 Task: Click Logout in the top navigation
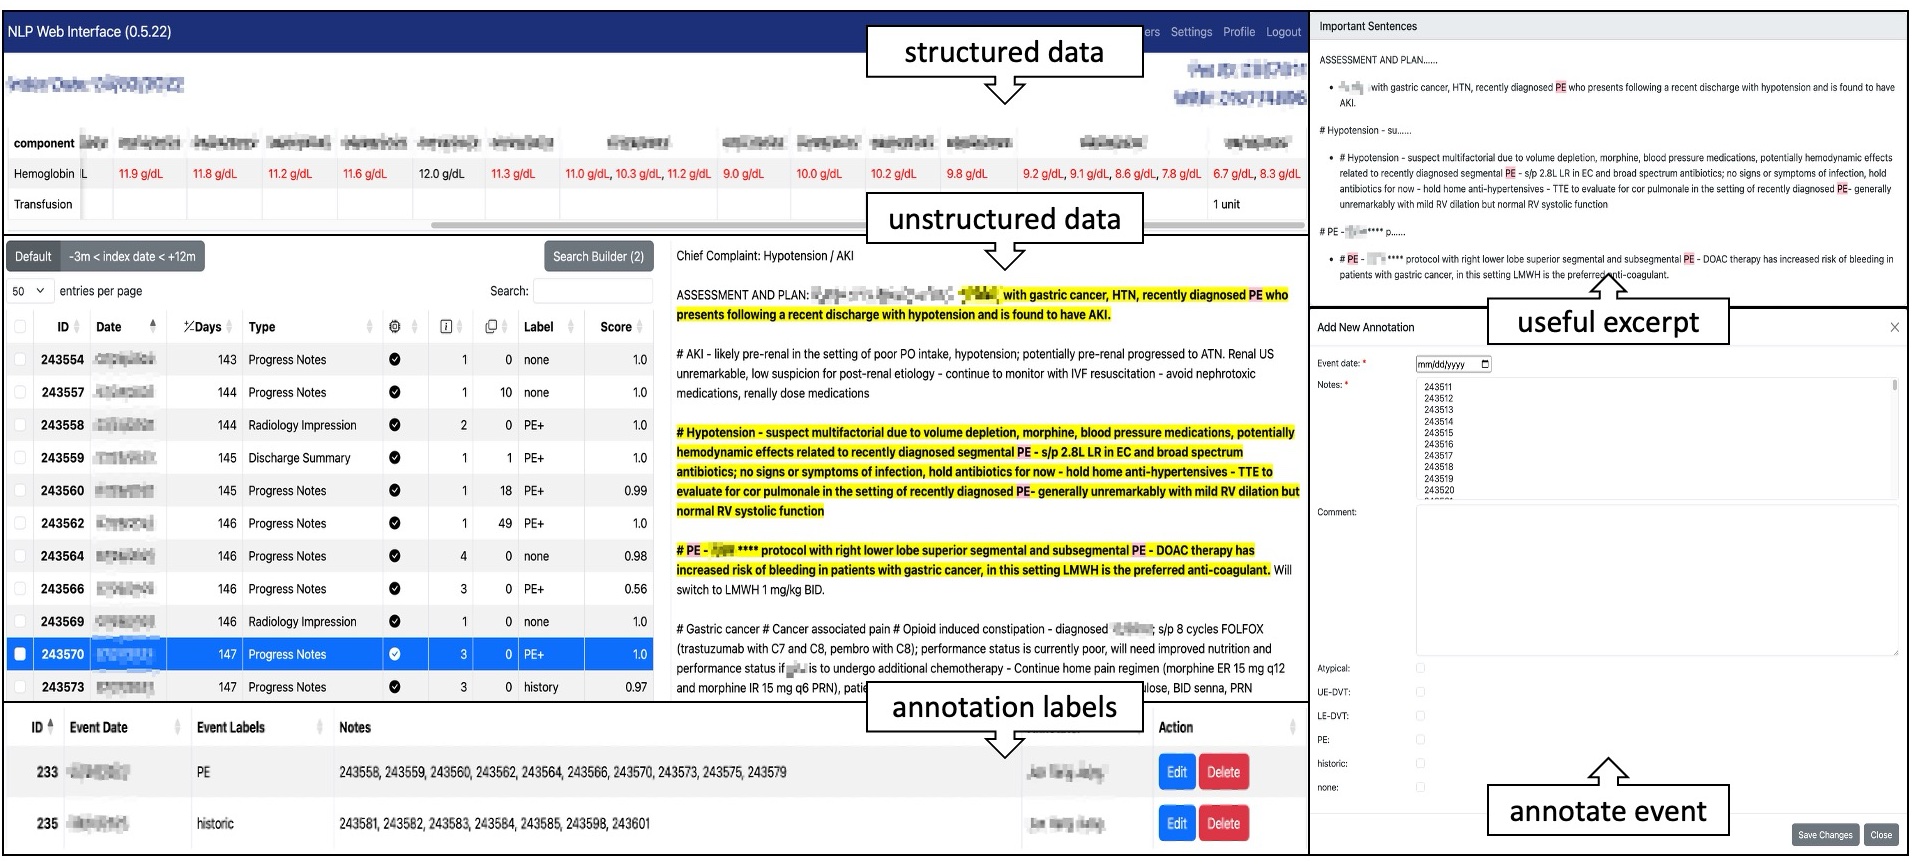pos(1284,32)
